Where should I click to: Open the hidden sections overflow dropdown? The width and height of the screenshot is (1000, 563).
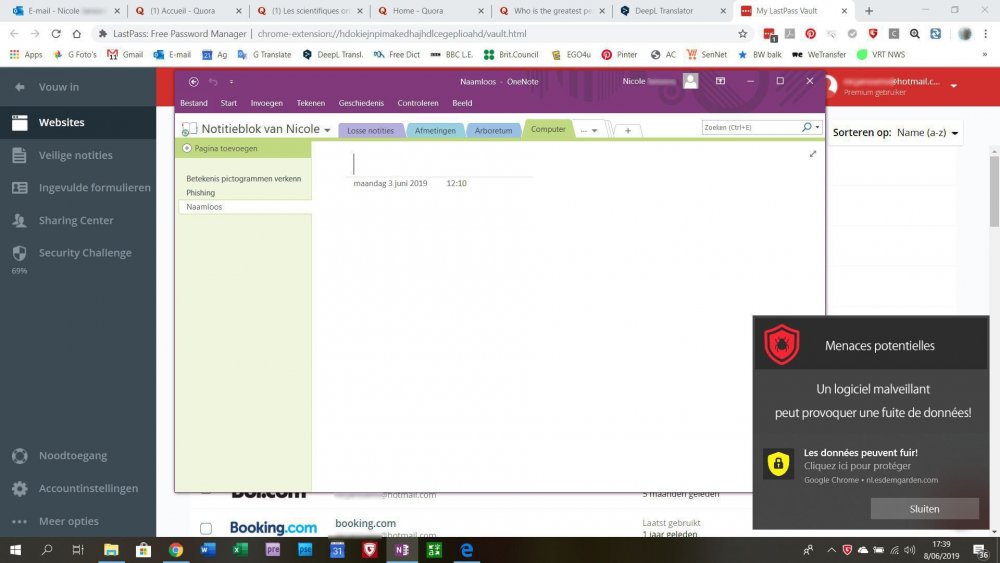(588, 131)
